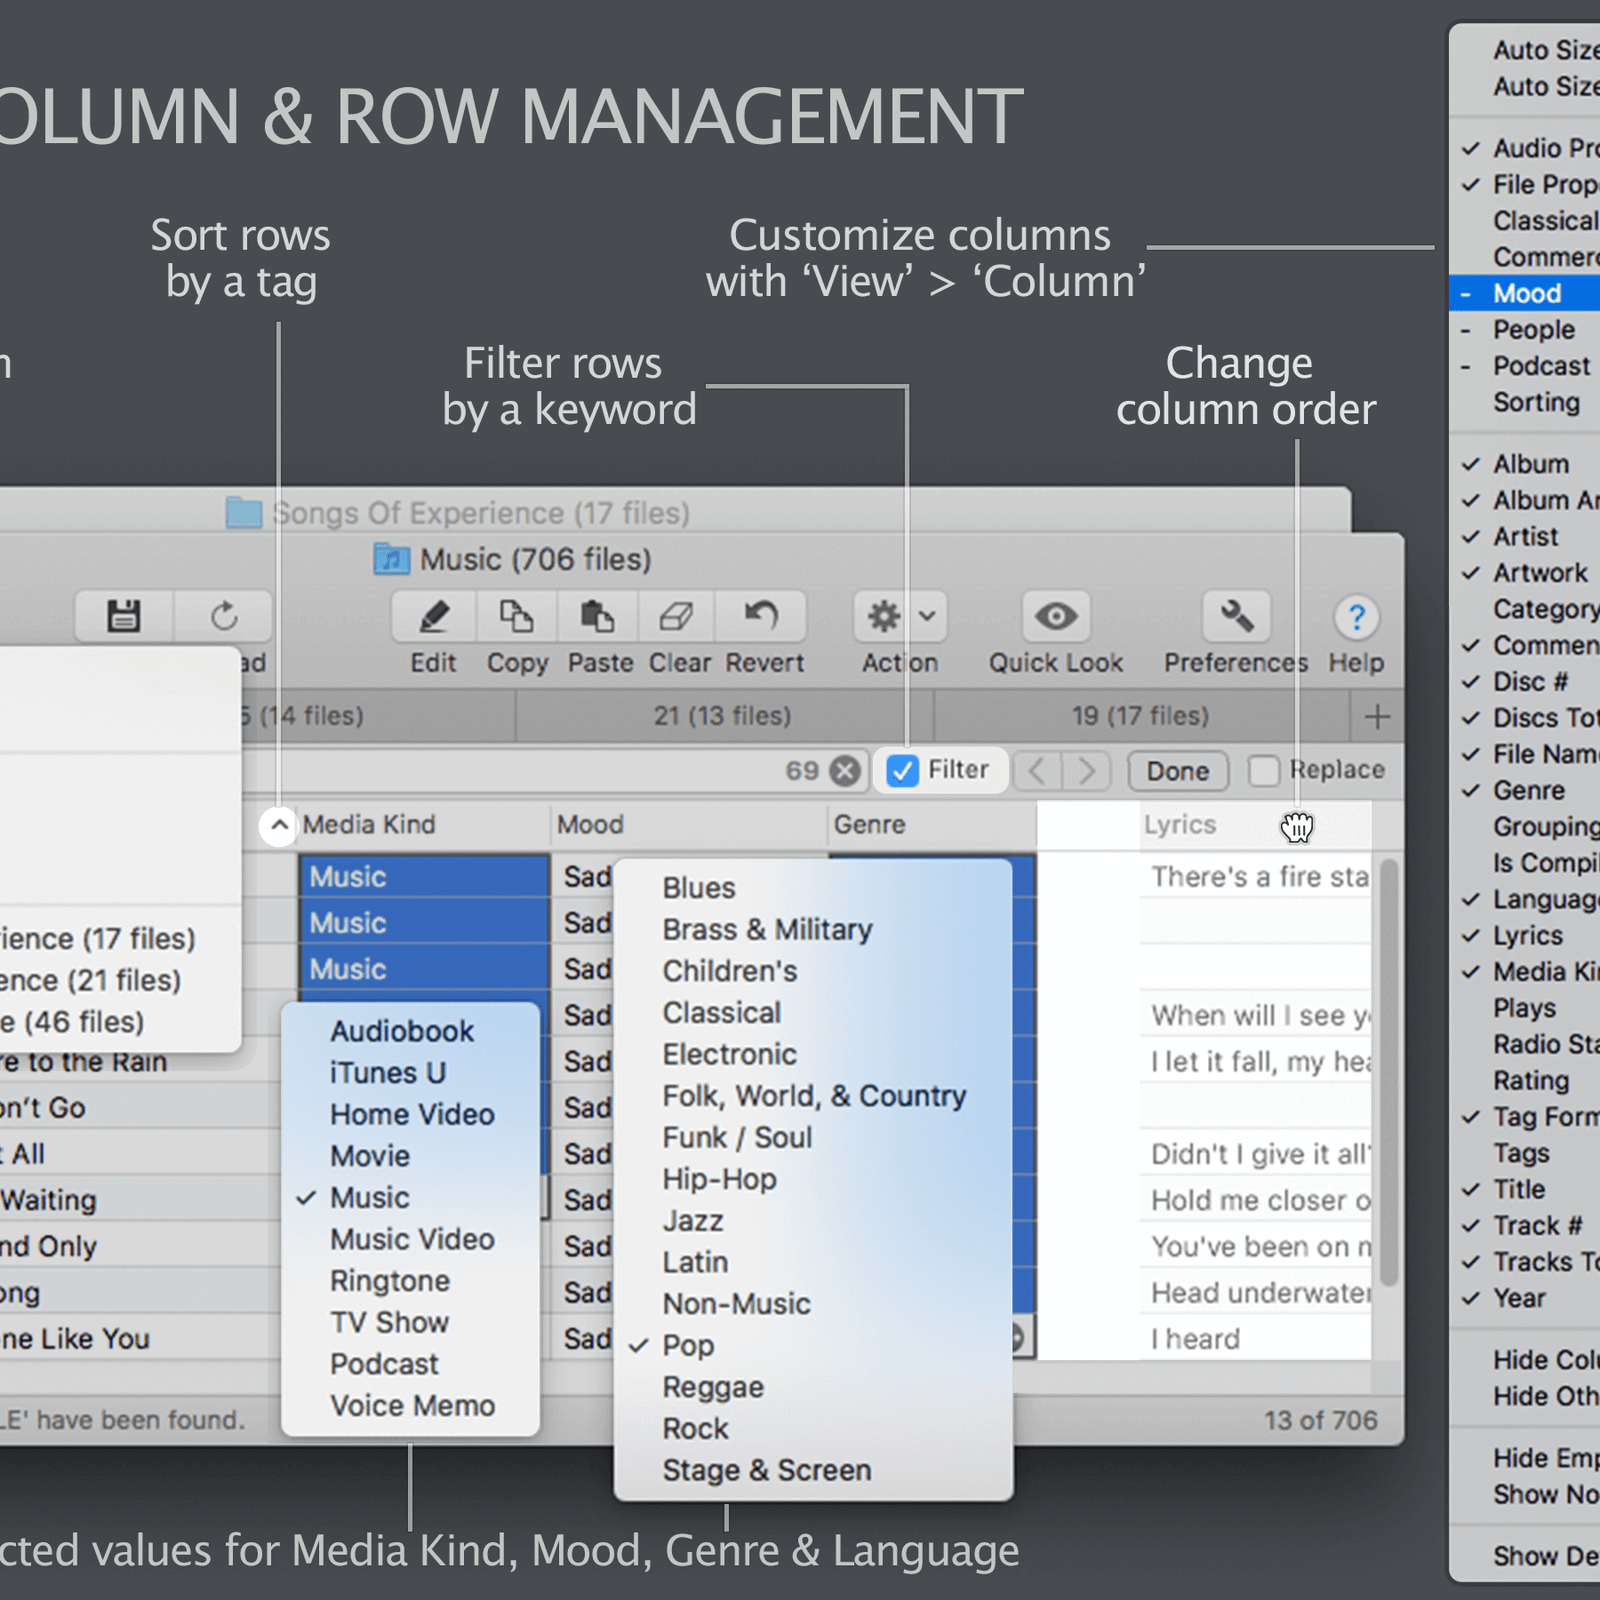Viewport: 1600px width, 1600px height.
Task: Add a new tab with the plus icon
Action: pyautogui.click(x=1377, y=716)
